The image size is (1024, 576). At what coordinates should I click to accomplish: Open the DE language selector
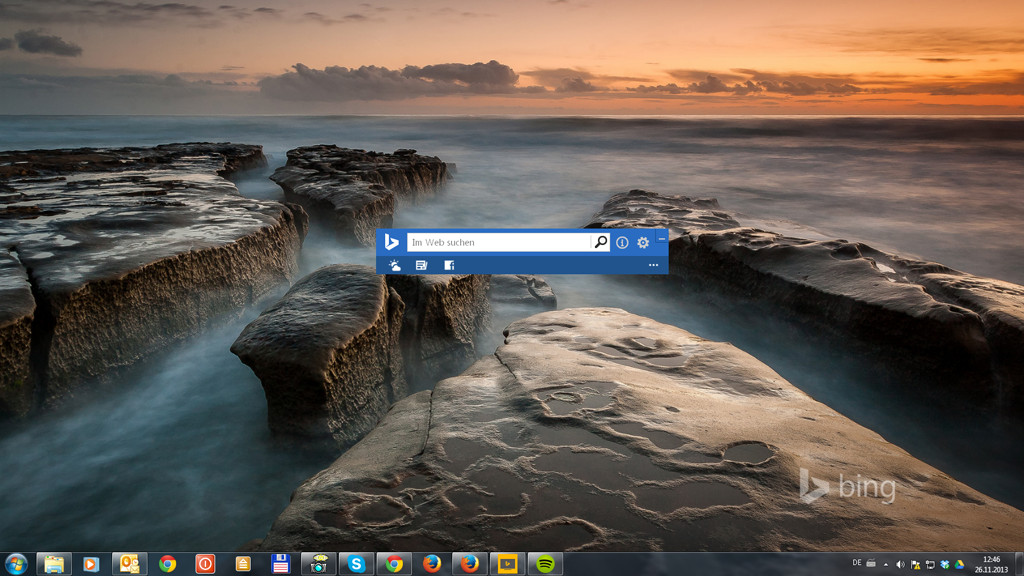coord(857,564)
